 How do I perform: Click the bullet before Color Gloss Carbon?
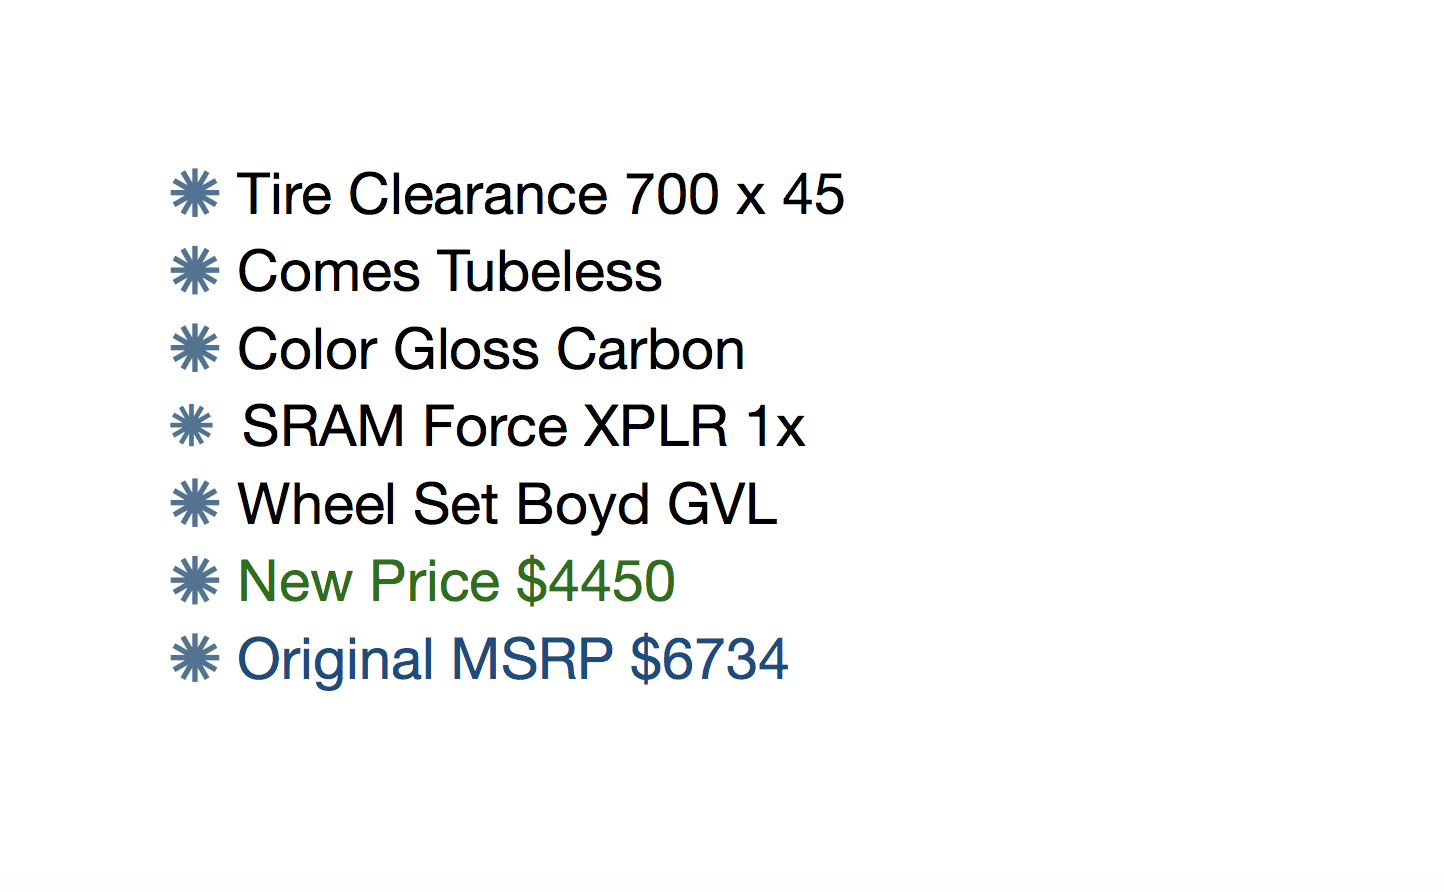195,349
